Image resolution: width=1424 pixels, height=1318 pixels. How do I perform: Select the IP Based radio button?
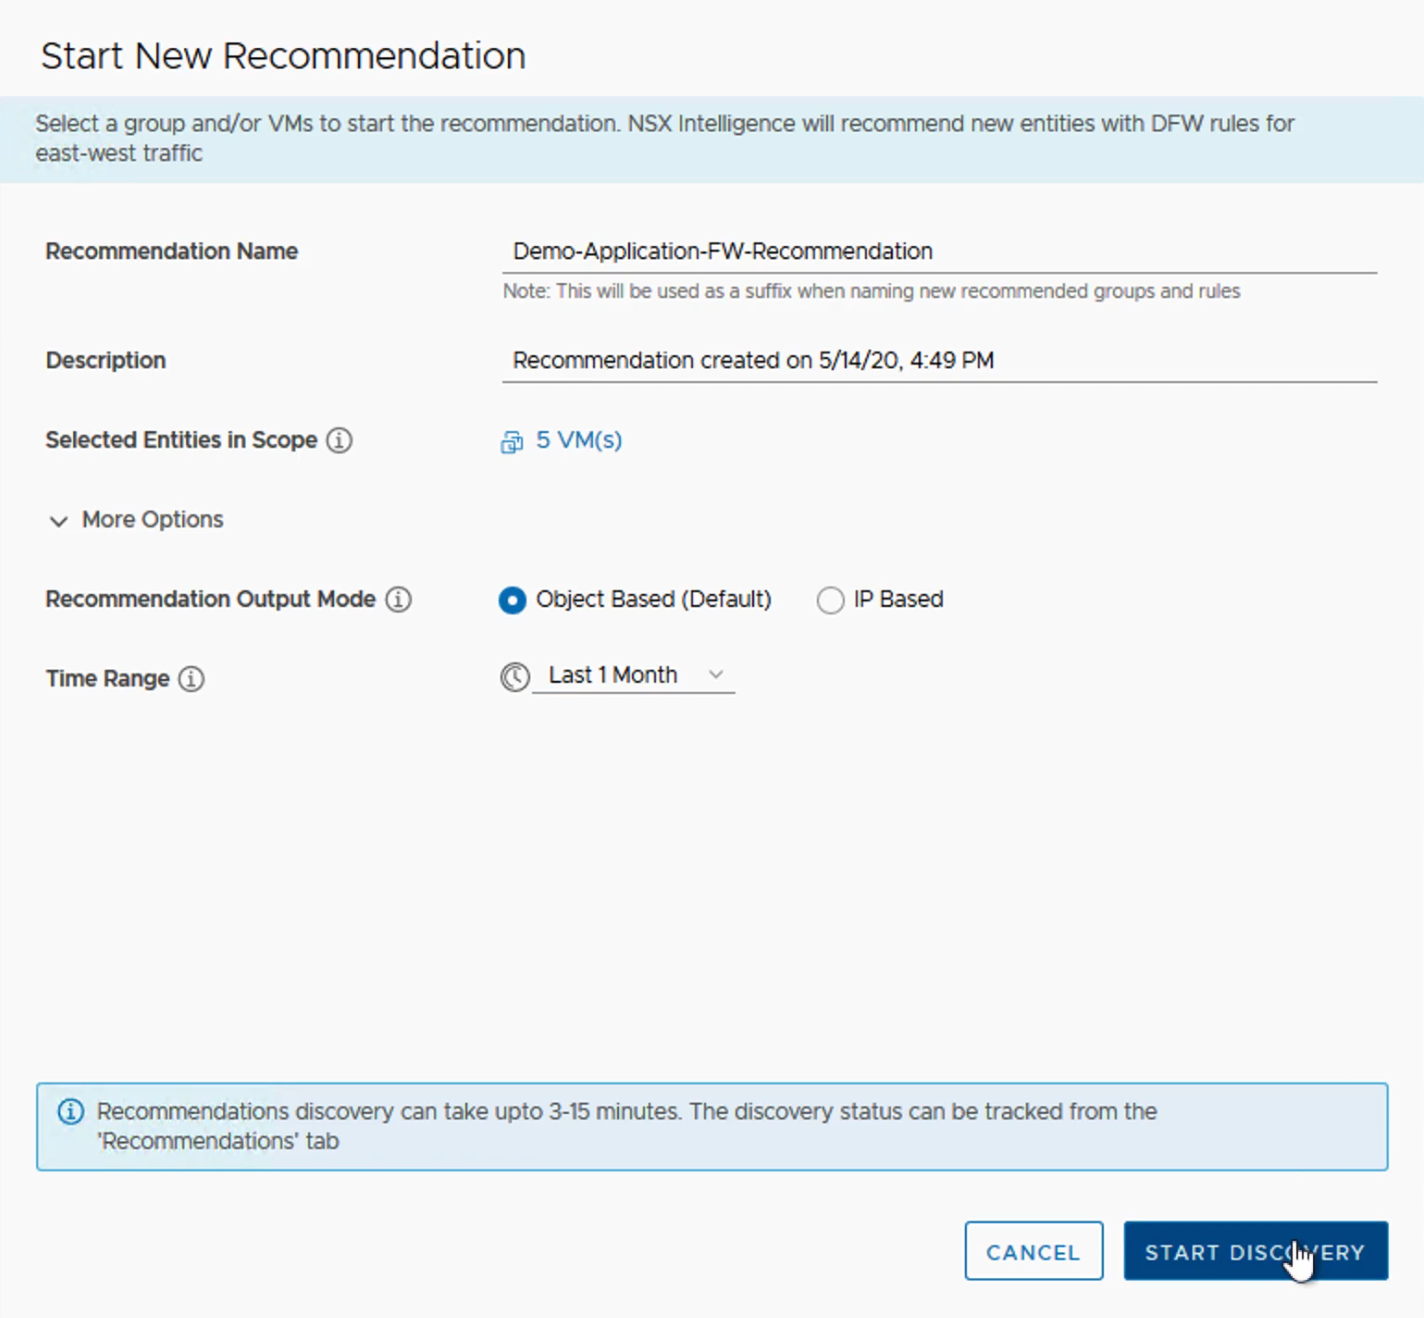tap(830, 600)
